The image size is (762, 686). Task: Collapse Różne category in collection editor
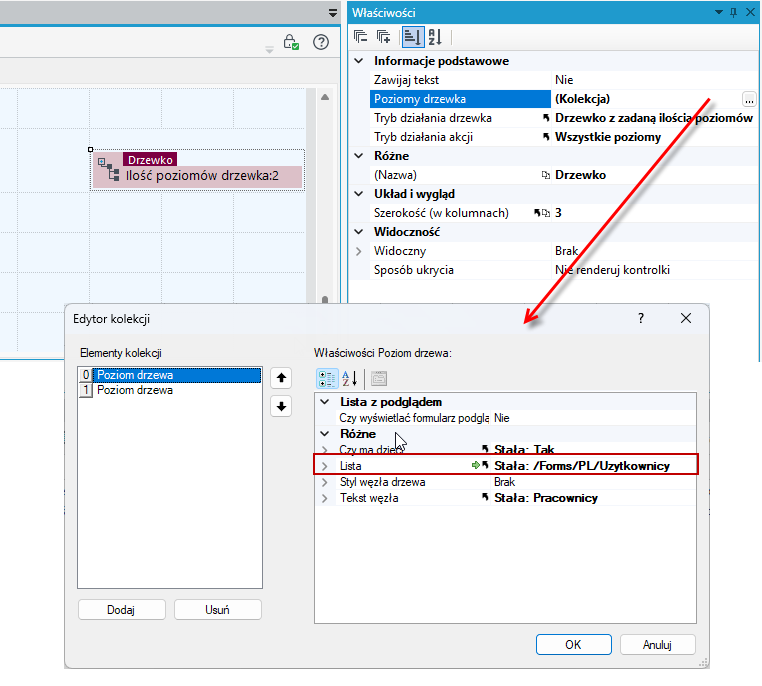tap(325, 434)
